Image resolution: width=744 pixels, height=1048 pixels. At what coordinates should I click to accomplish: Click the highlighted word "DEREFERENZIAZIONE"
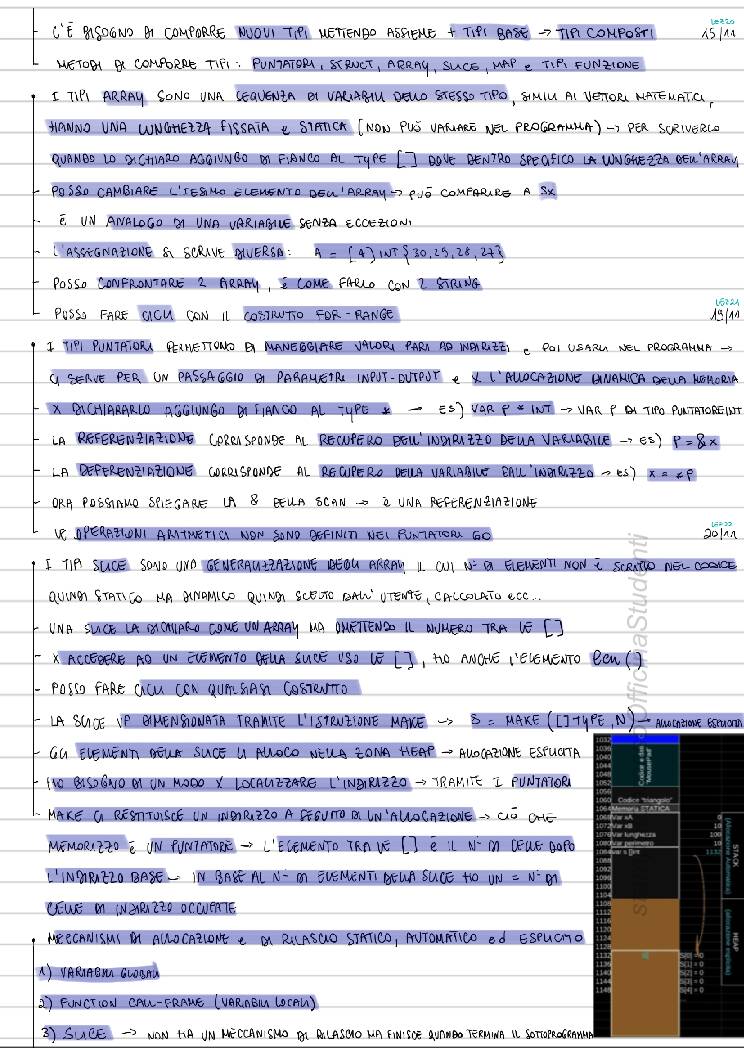pyautogui.click(x=136, y=471)
